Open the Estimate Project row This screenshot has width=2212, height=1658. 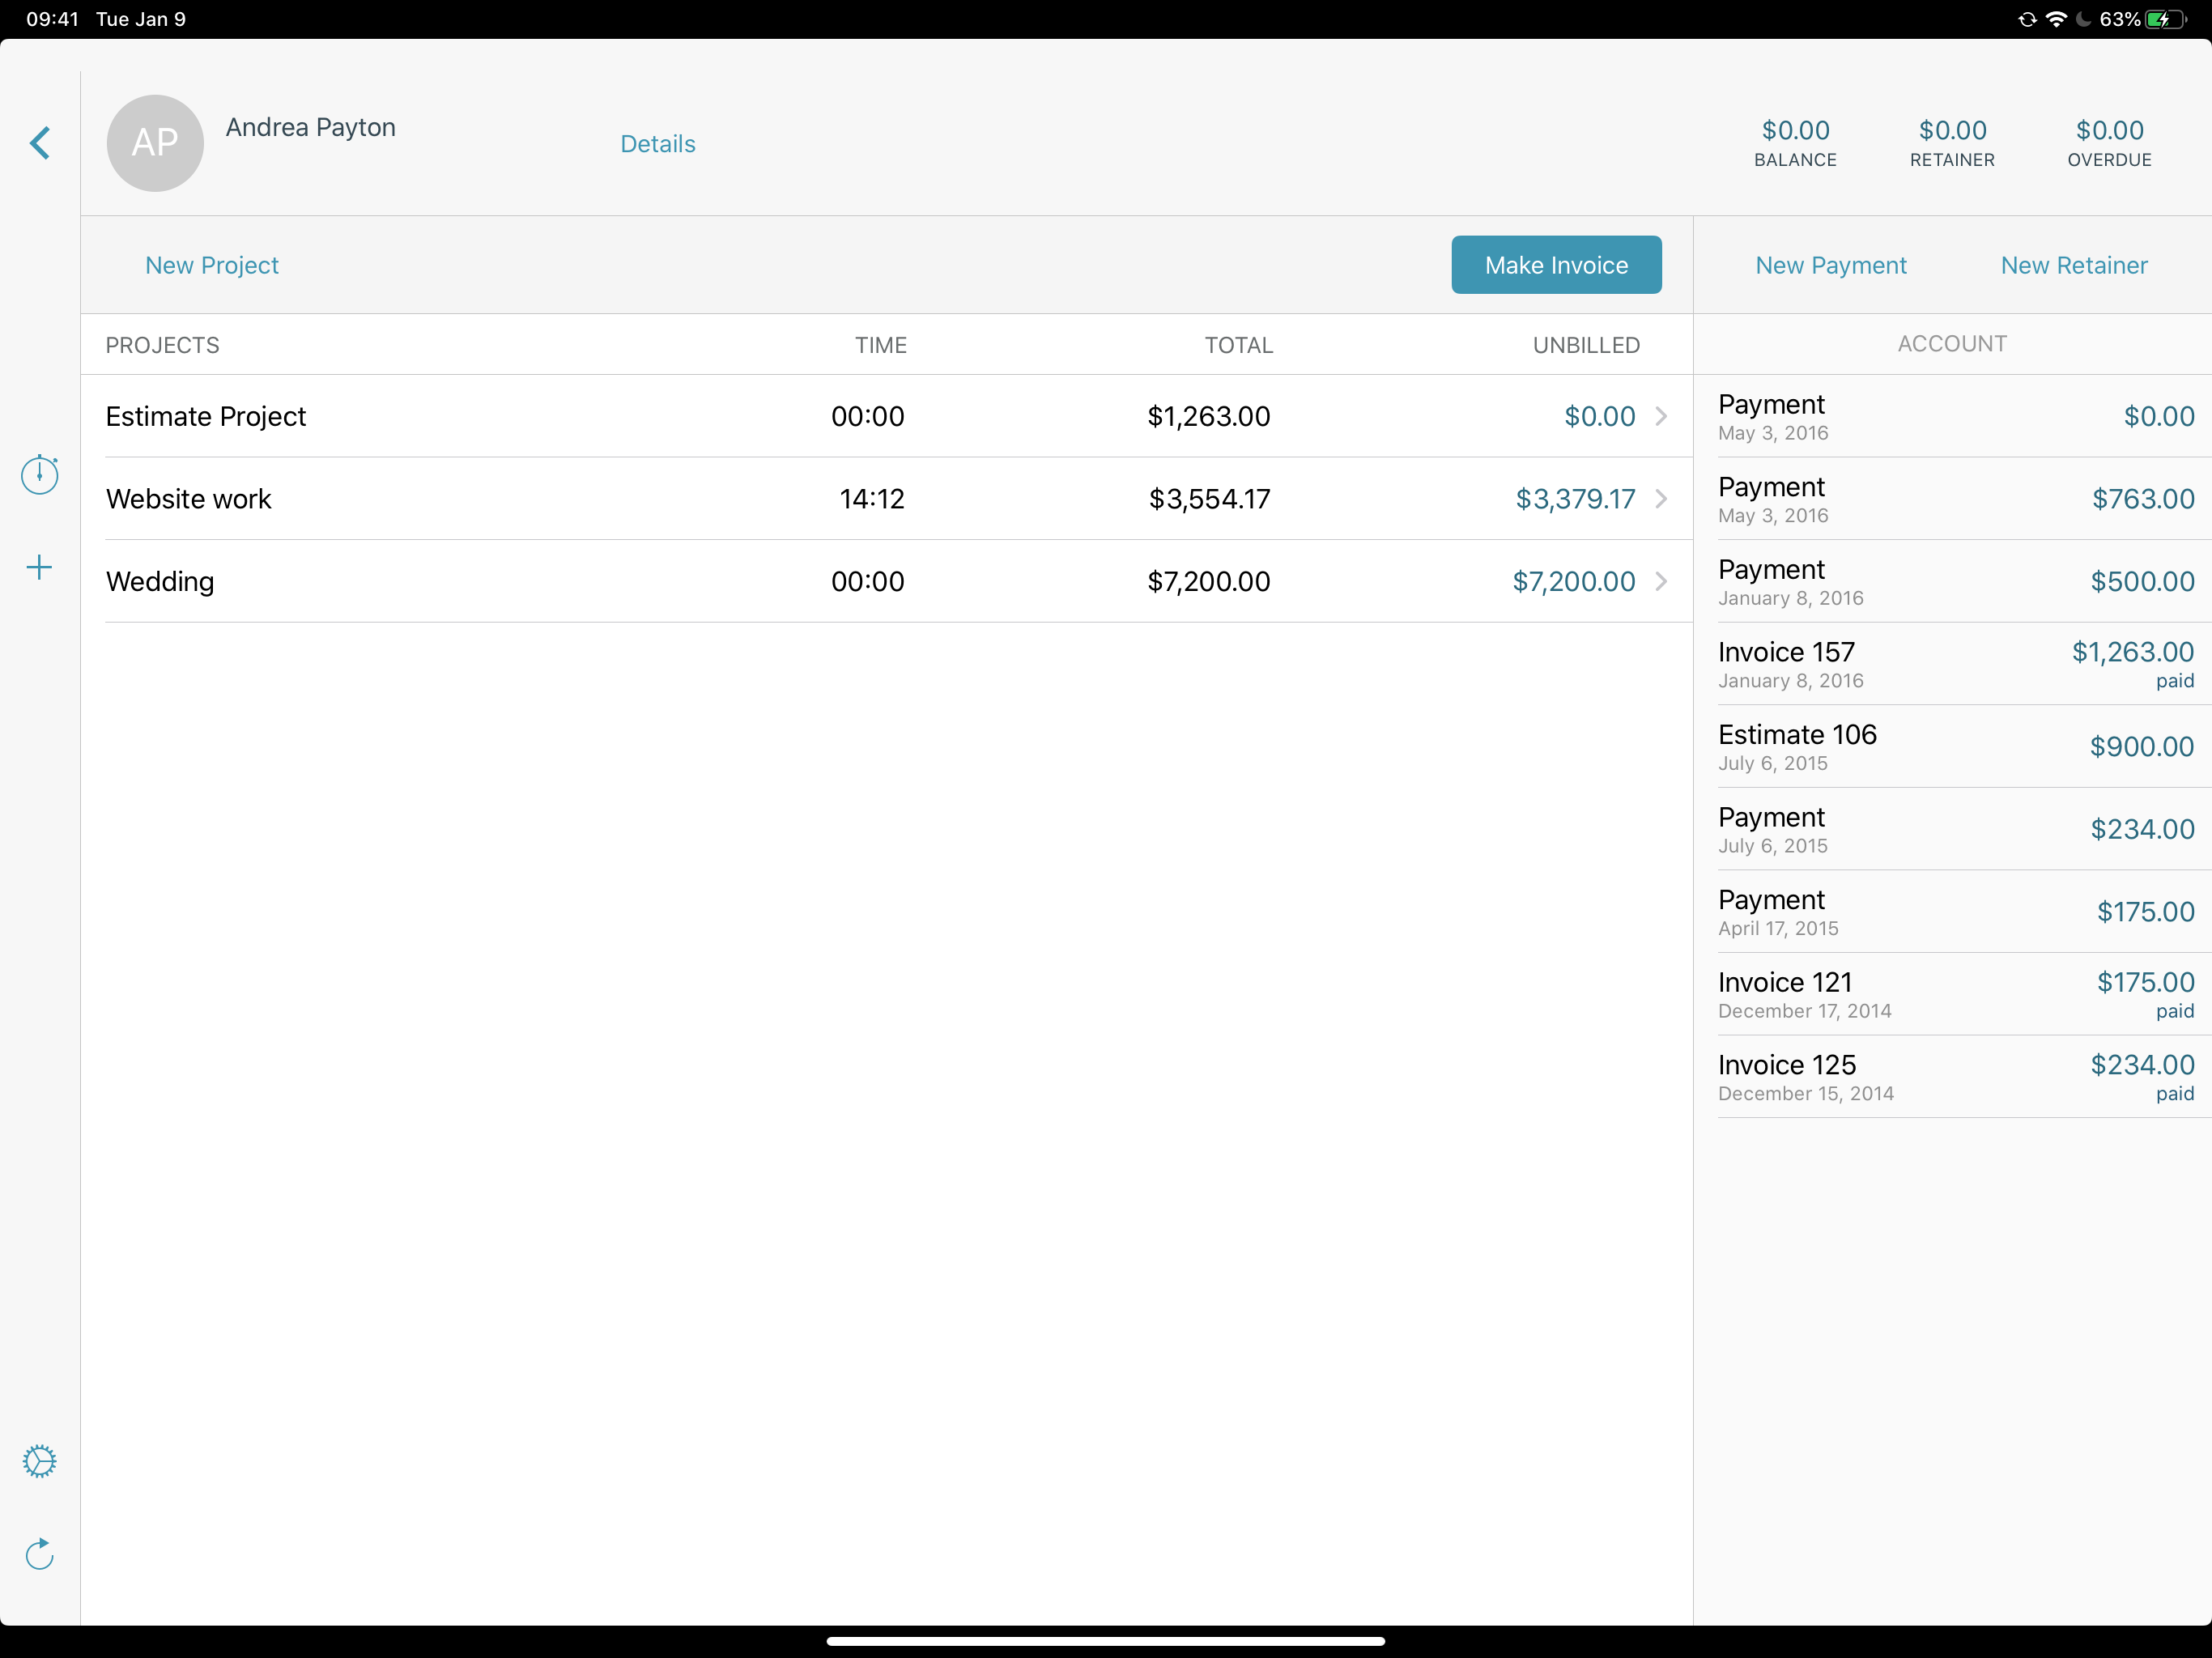[887, 416]
